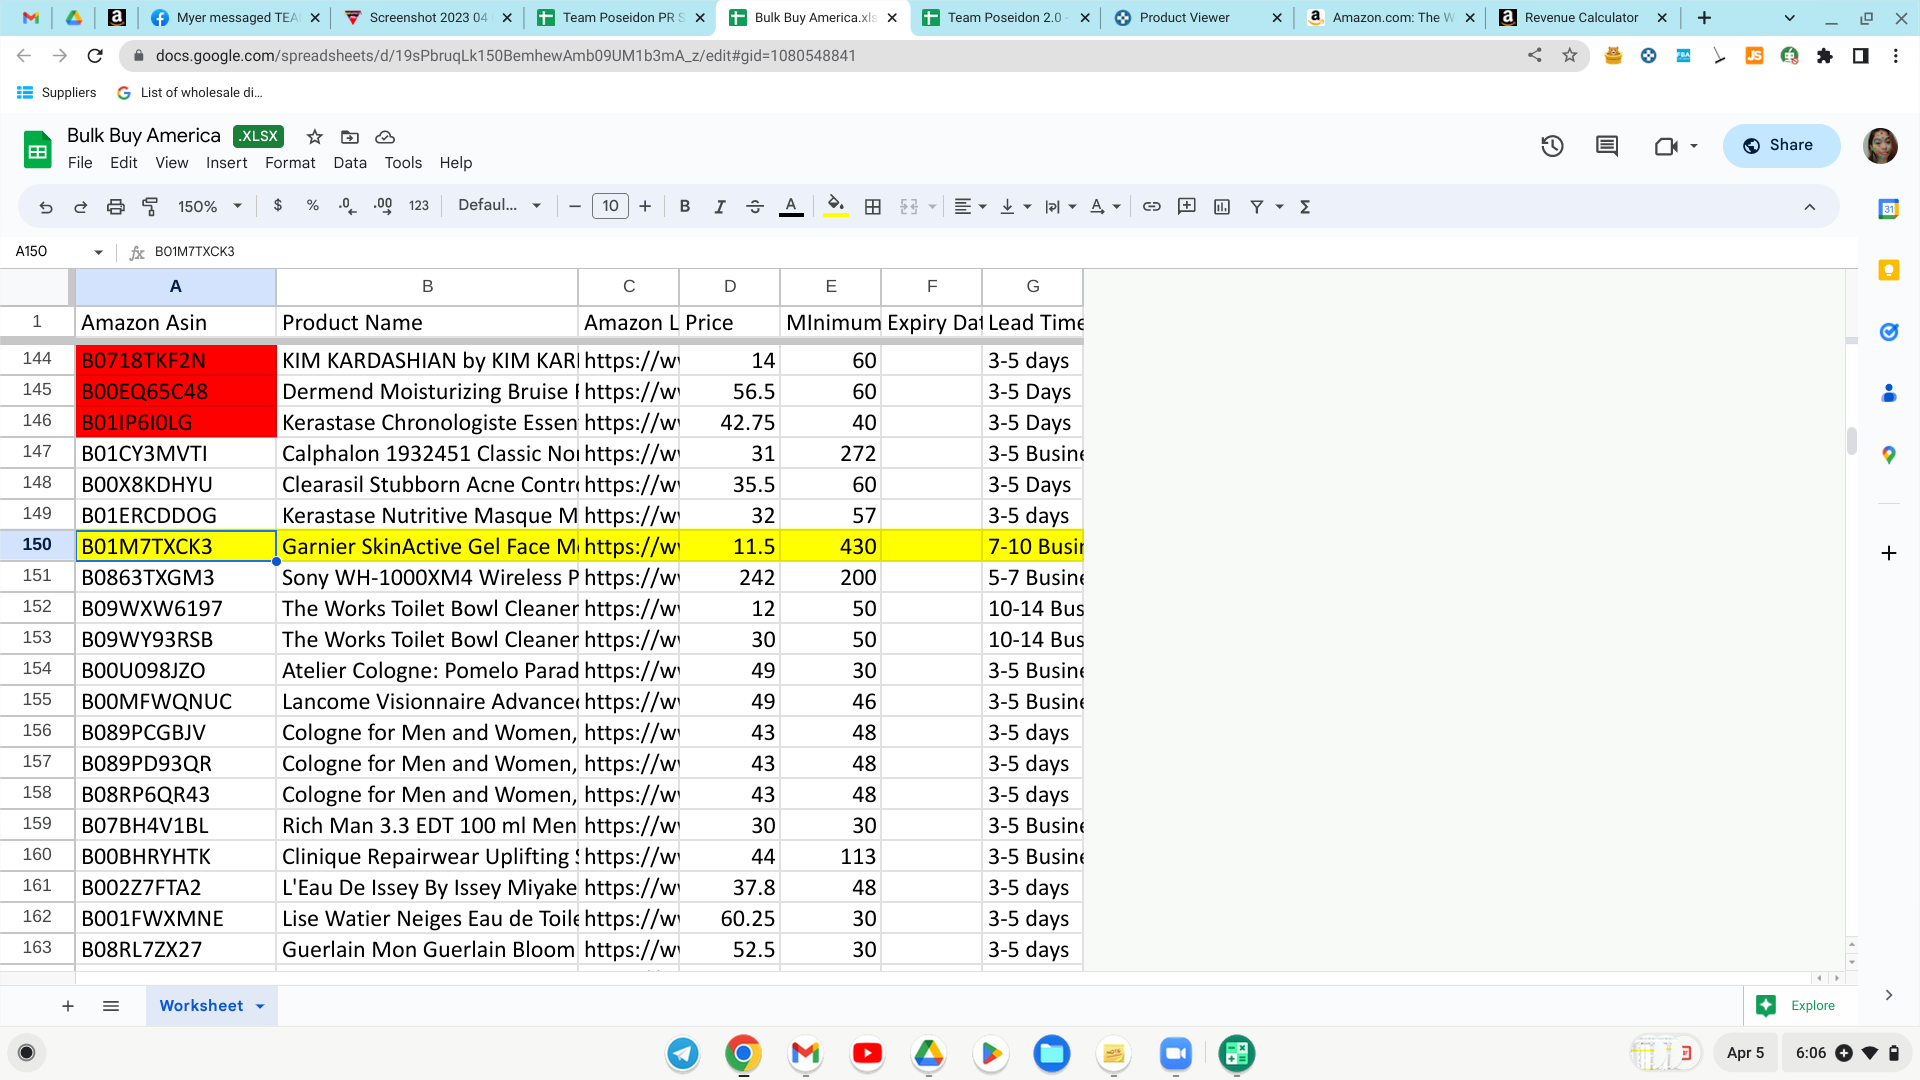Open the Default font dropdown
Image resolution: width=1920 pixels, height=1080 pixels.
tap(499, 205)
